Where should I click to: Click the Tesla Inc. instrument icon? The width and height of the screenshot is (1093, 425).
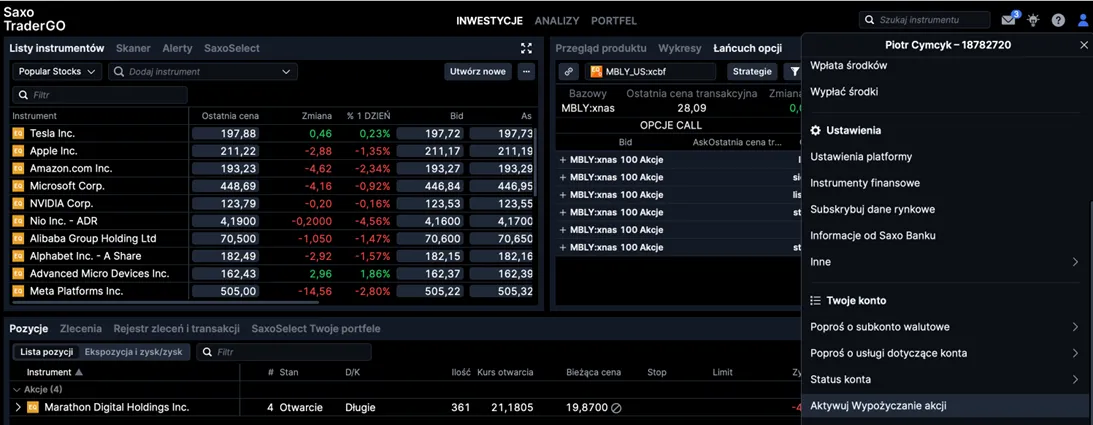[x=18, y=133]
